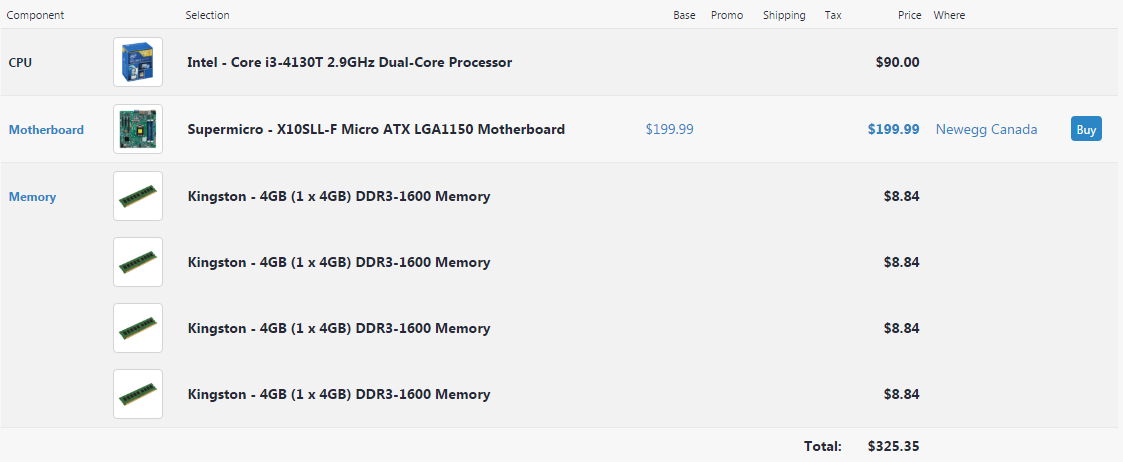Select the Intel Core i3-4130T processor name

350,62
